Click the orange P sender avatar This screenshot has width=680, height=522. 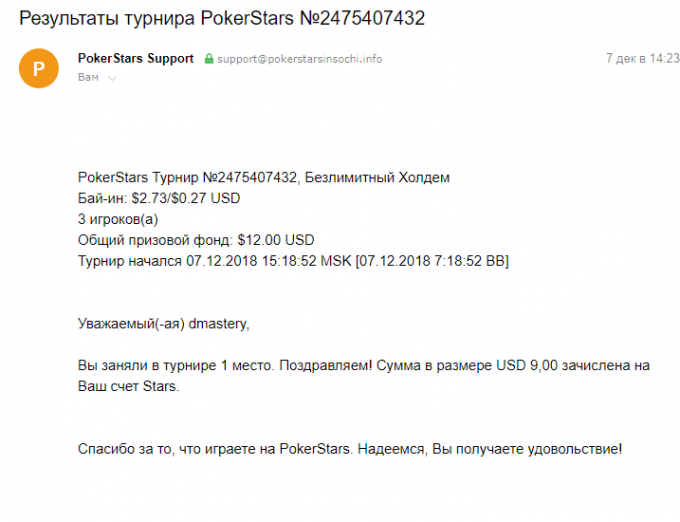(39, 68)
